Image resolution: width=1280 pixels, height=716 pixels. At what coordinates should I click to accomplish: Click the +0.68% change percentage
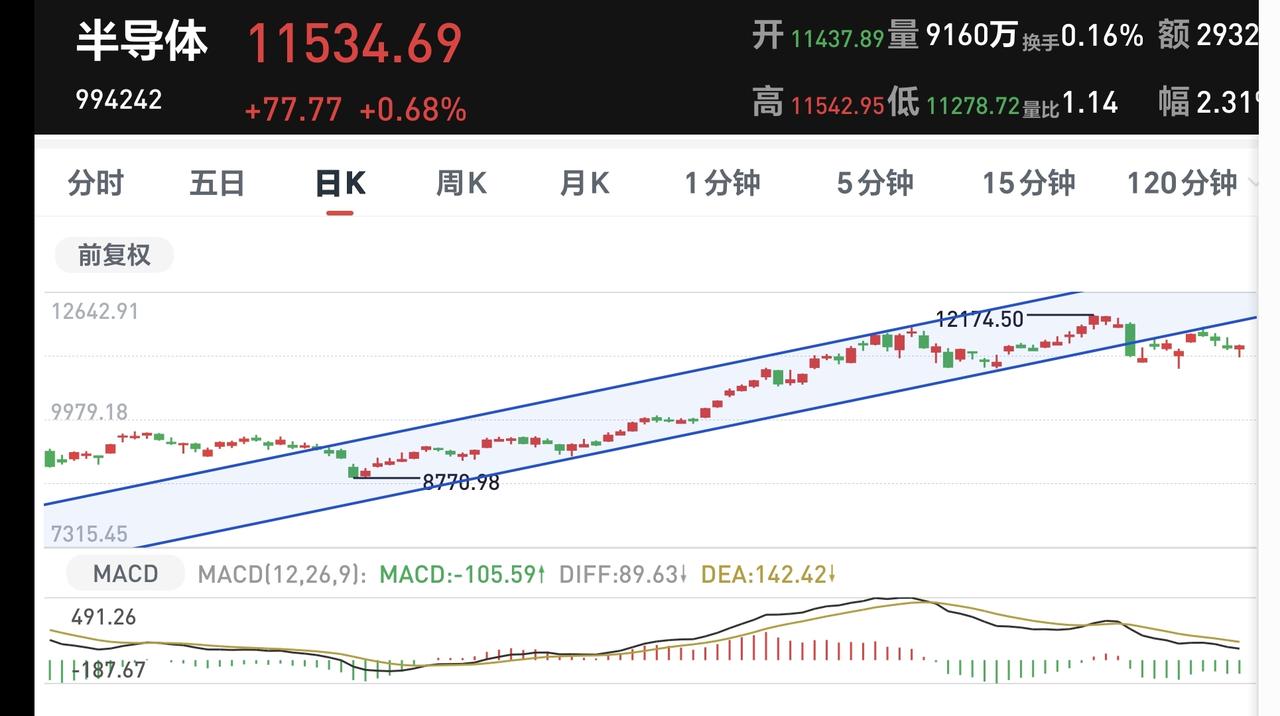(413, 110)
